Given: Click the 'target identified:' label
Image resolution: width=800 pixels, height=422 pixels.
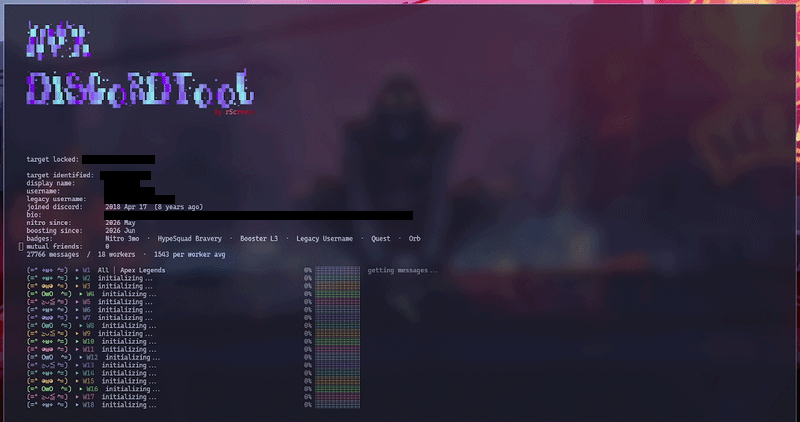Looking at the screenshot, I should pyautogui.click(x=60, y=176).
